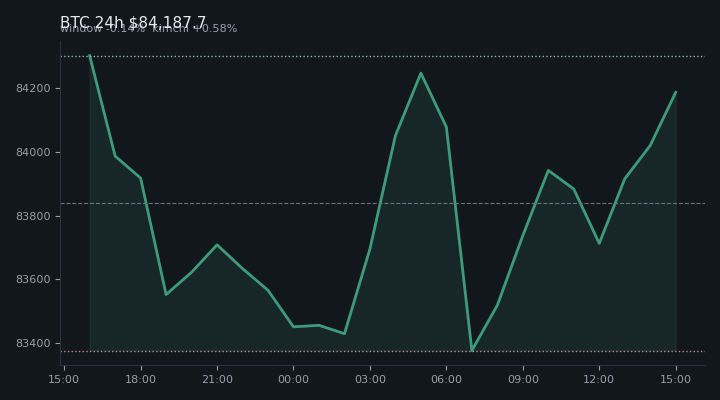Image resolution: width=720 pixels, height=400 pixels.
Task: Click the final price point at 15:00
Action: point(676,92)
